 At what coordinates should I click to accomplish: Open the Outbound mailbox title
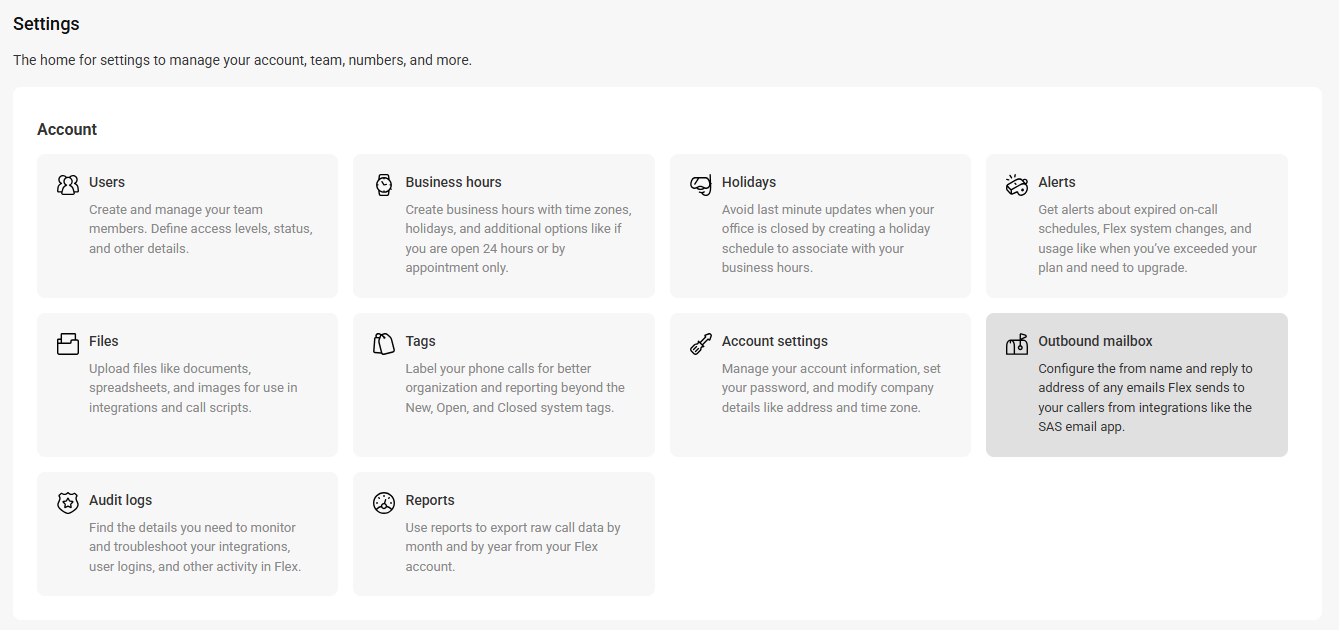click(x=1095, y=341)
